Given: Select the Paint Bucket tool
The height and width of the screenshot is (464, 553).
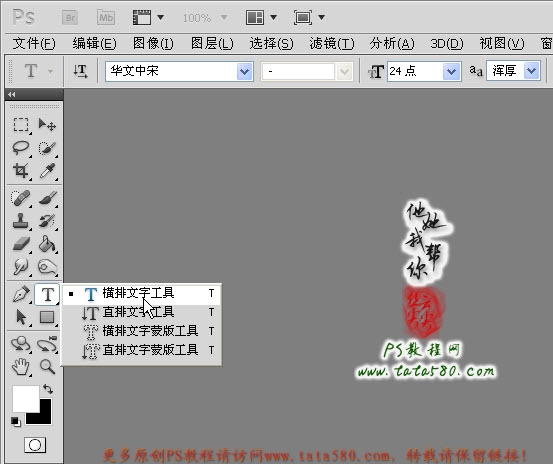Looking at the screenshot, I should 47,244.
